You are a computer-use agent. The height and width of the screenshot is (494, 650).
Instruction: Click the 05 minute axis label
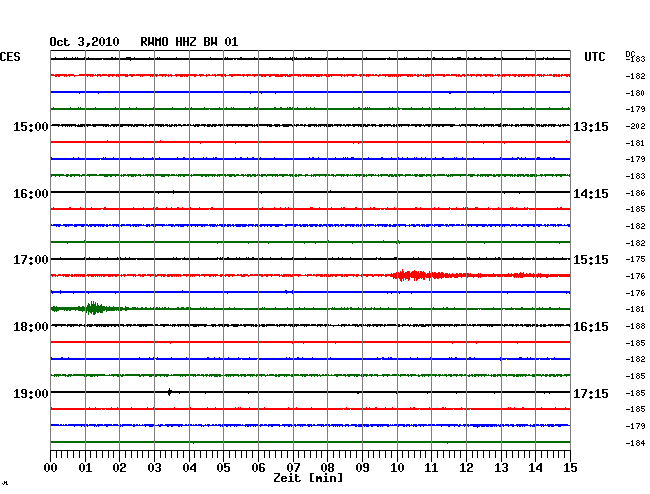[223, 467]
